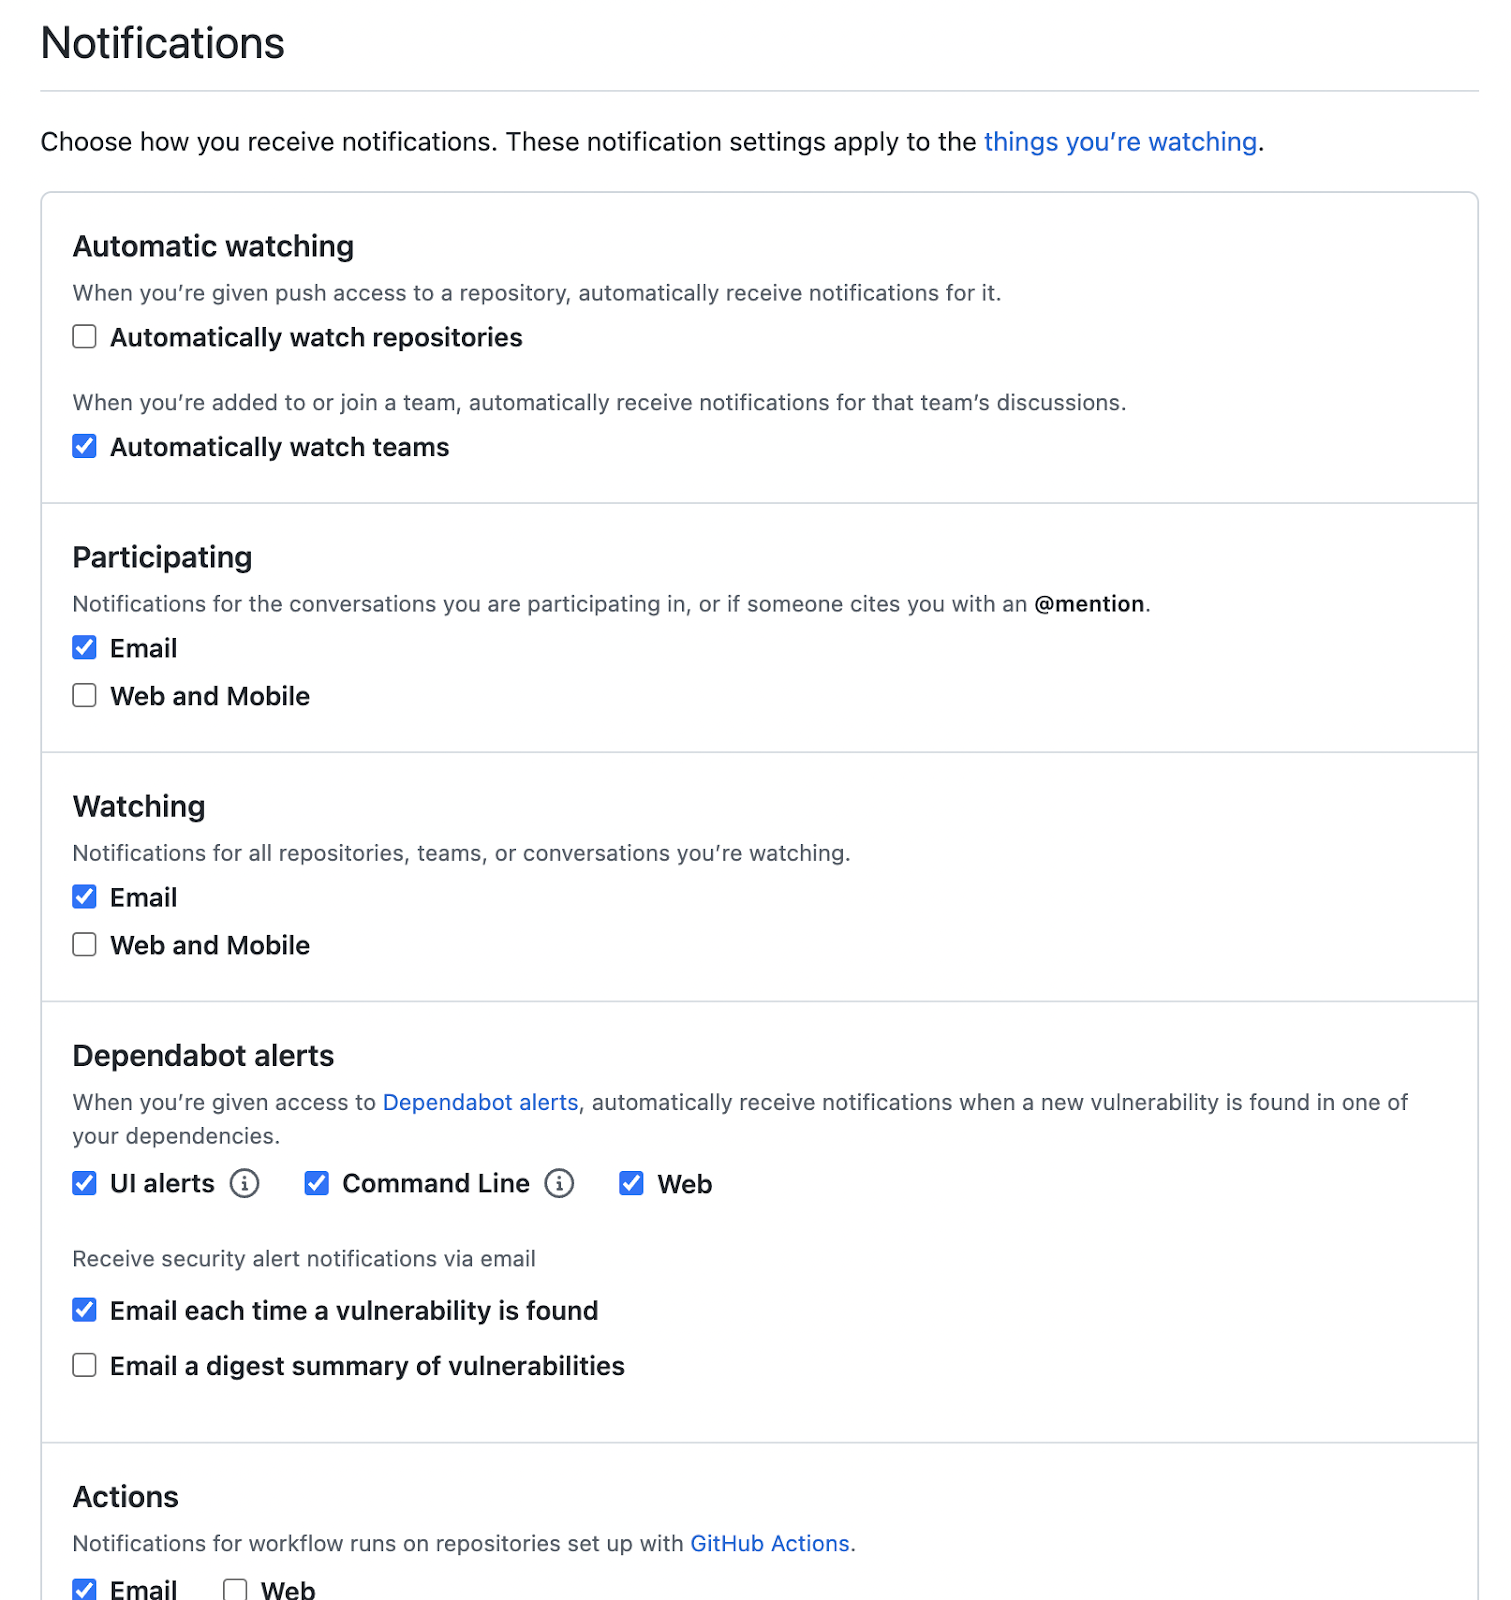
Task: Enable Web notifications for Actions
Action: coord(235,1589)
